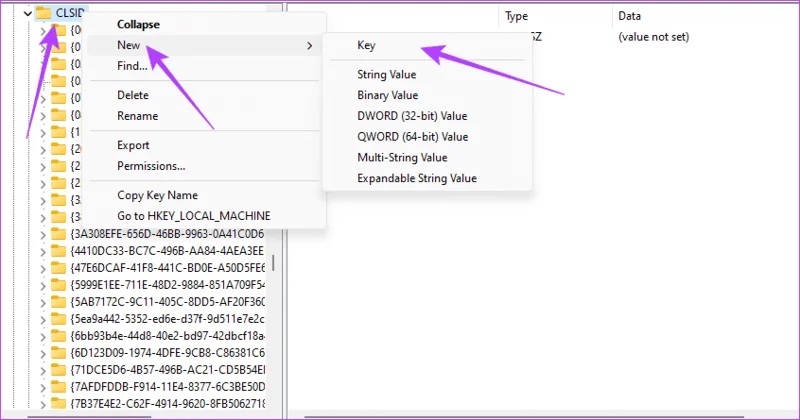This screenshot has width=800, height=420.
Task: Select Binary Value in the New submenu
Action: [x=388, y=95]
